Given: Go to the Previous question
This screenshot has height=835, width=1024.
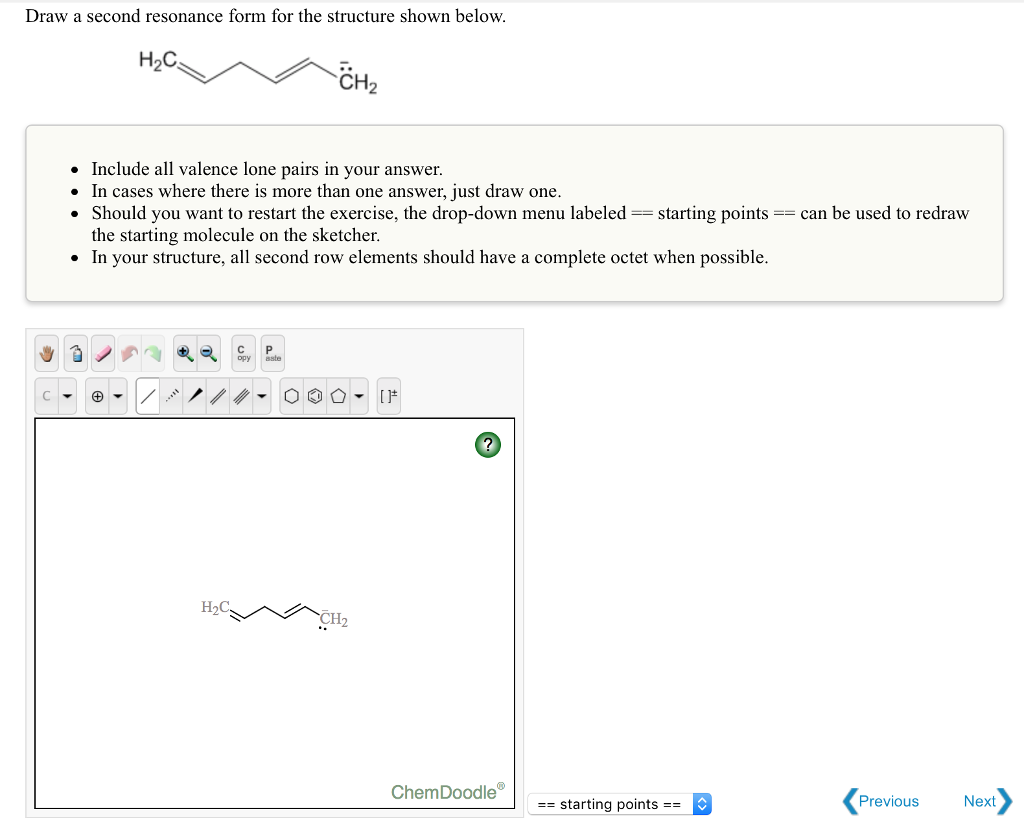Looking at the screenshot, I should pos(880,801).
